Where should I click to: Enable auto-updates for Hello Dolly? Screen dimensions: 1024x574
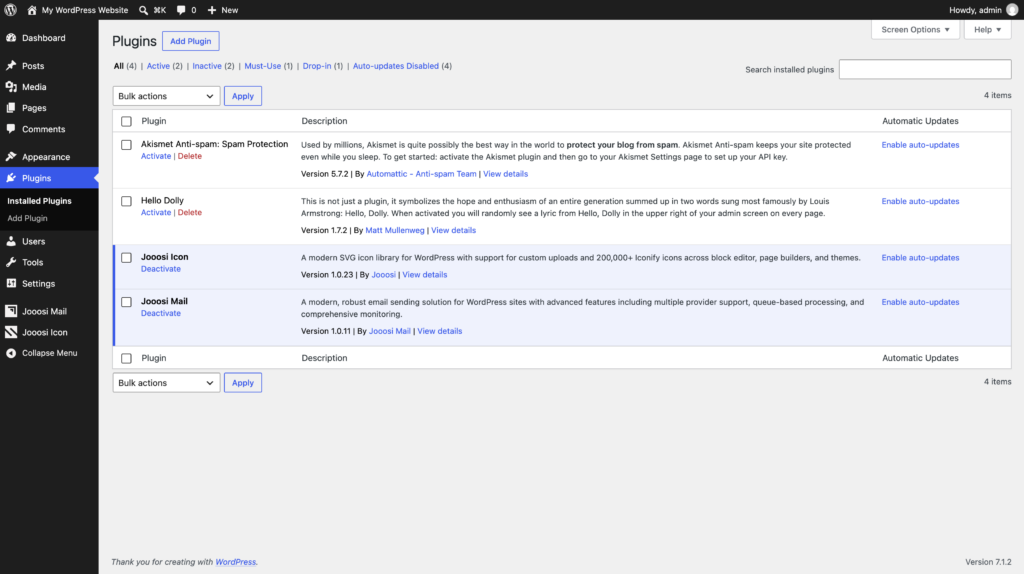pyautogui.click(x=920, y=201)
